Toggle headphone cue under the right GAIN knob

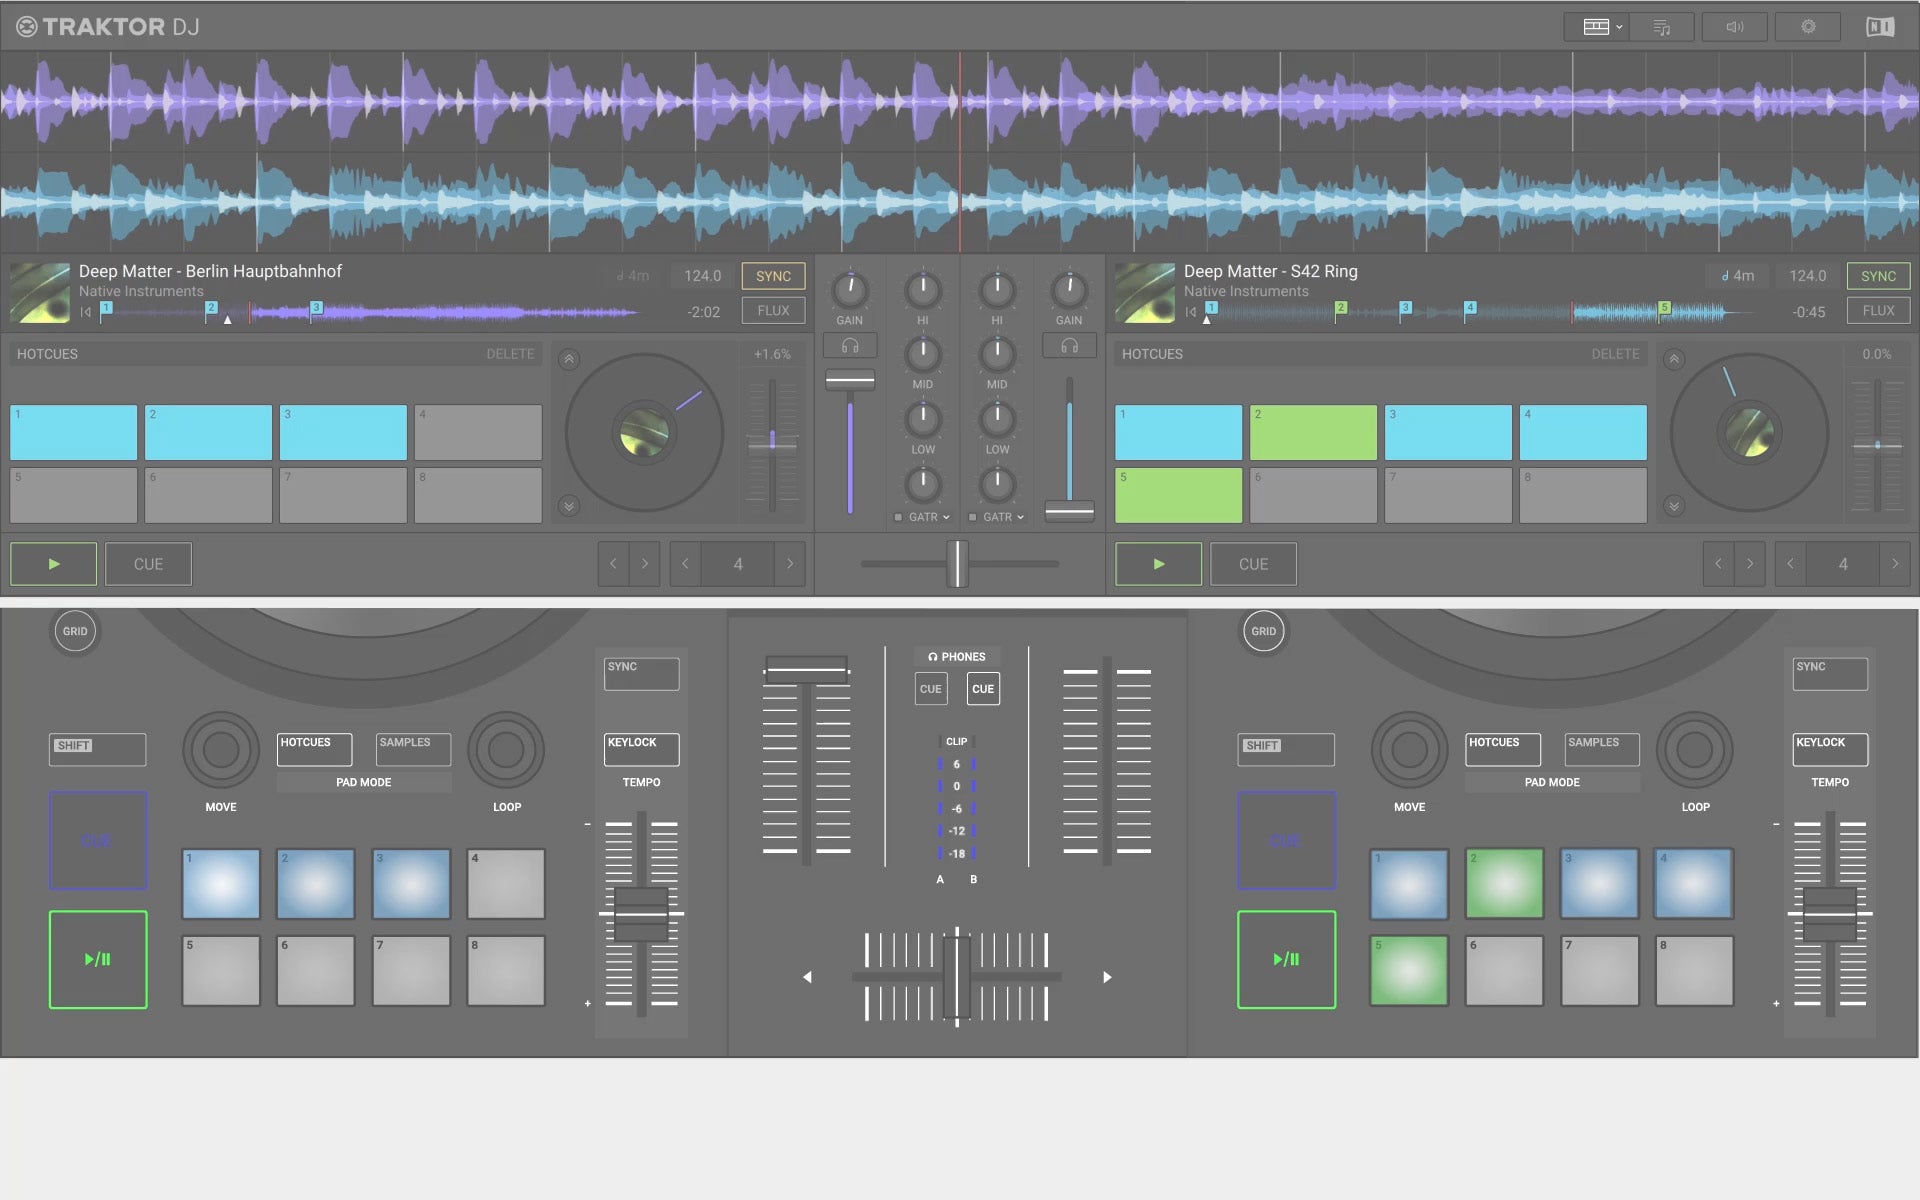tap(1069, 346)
